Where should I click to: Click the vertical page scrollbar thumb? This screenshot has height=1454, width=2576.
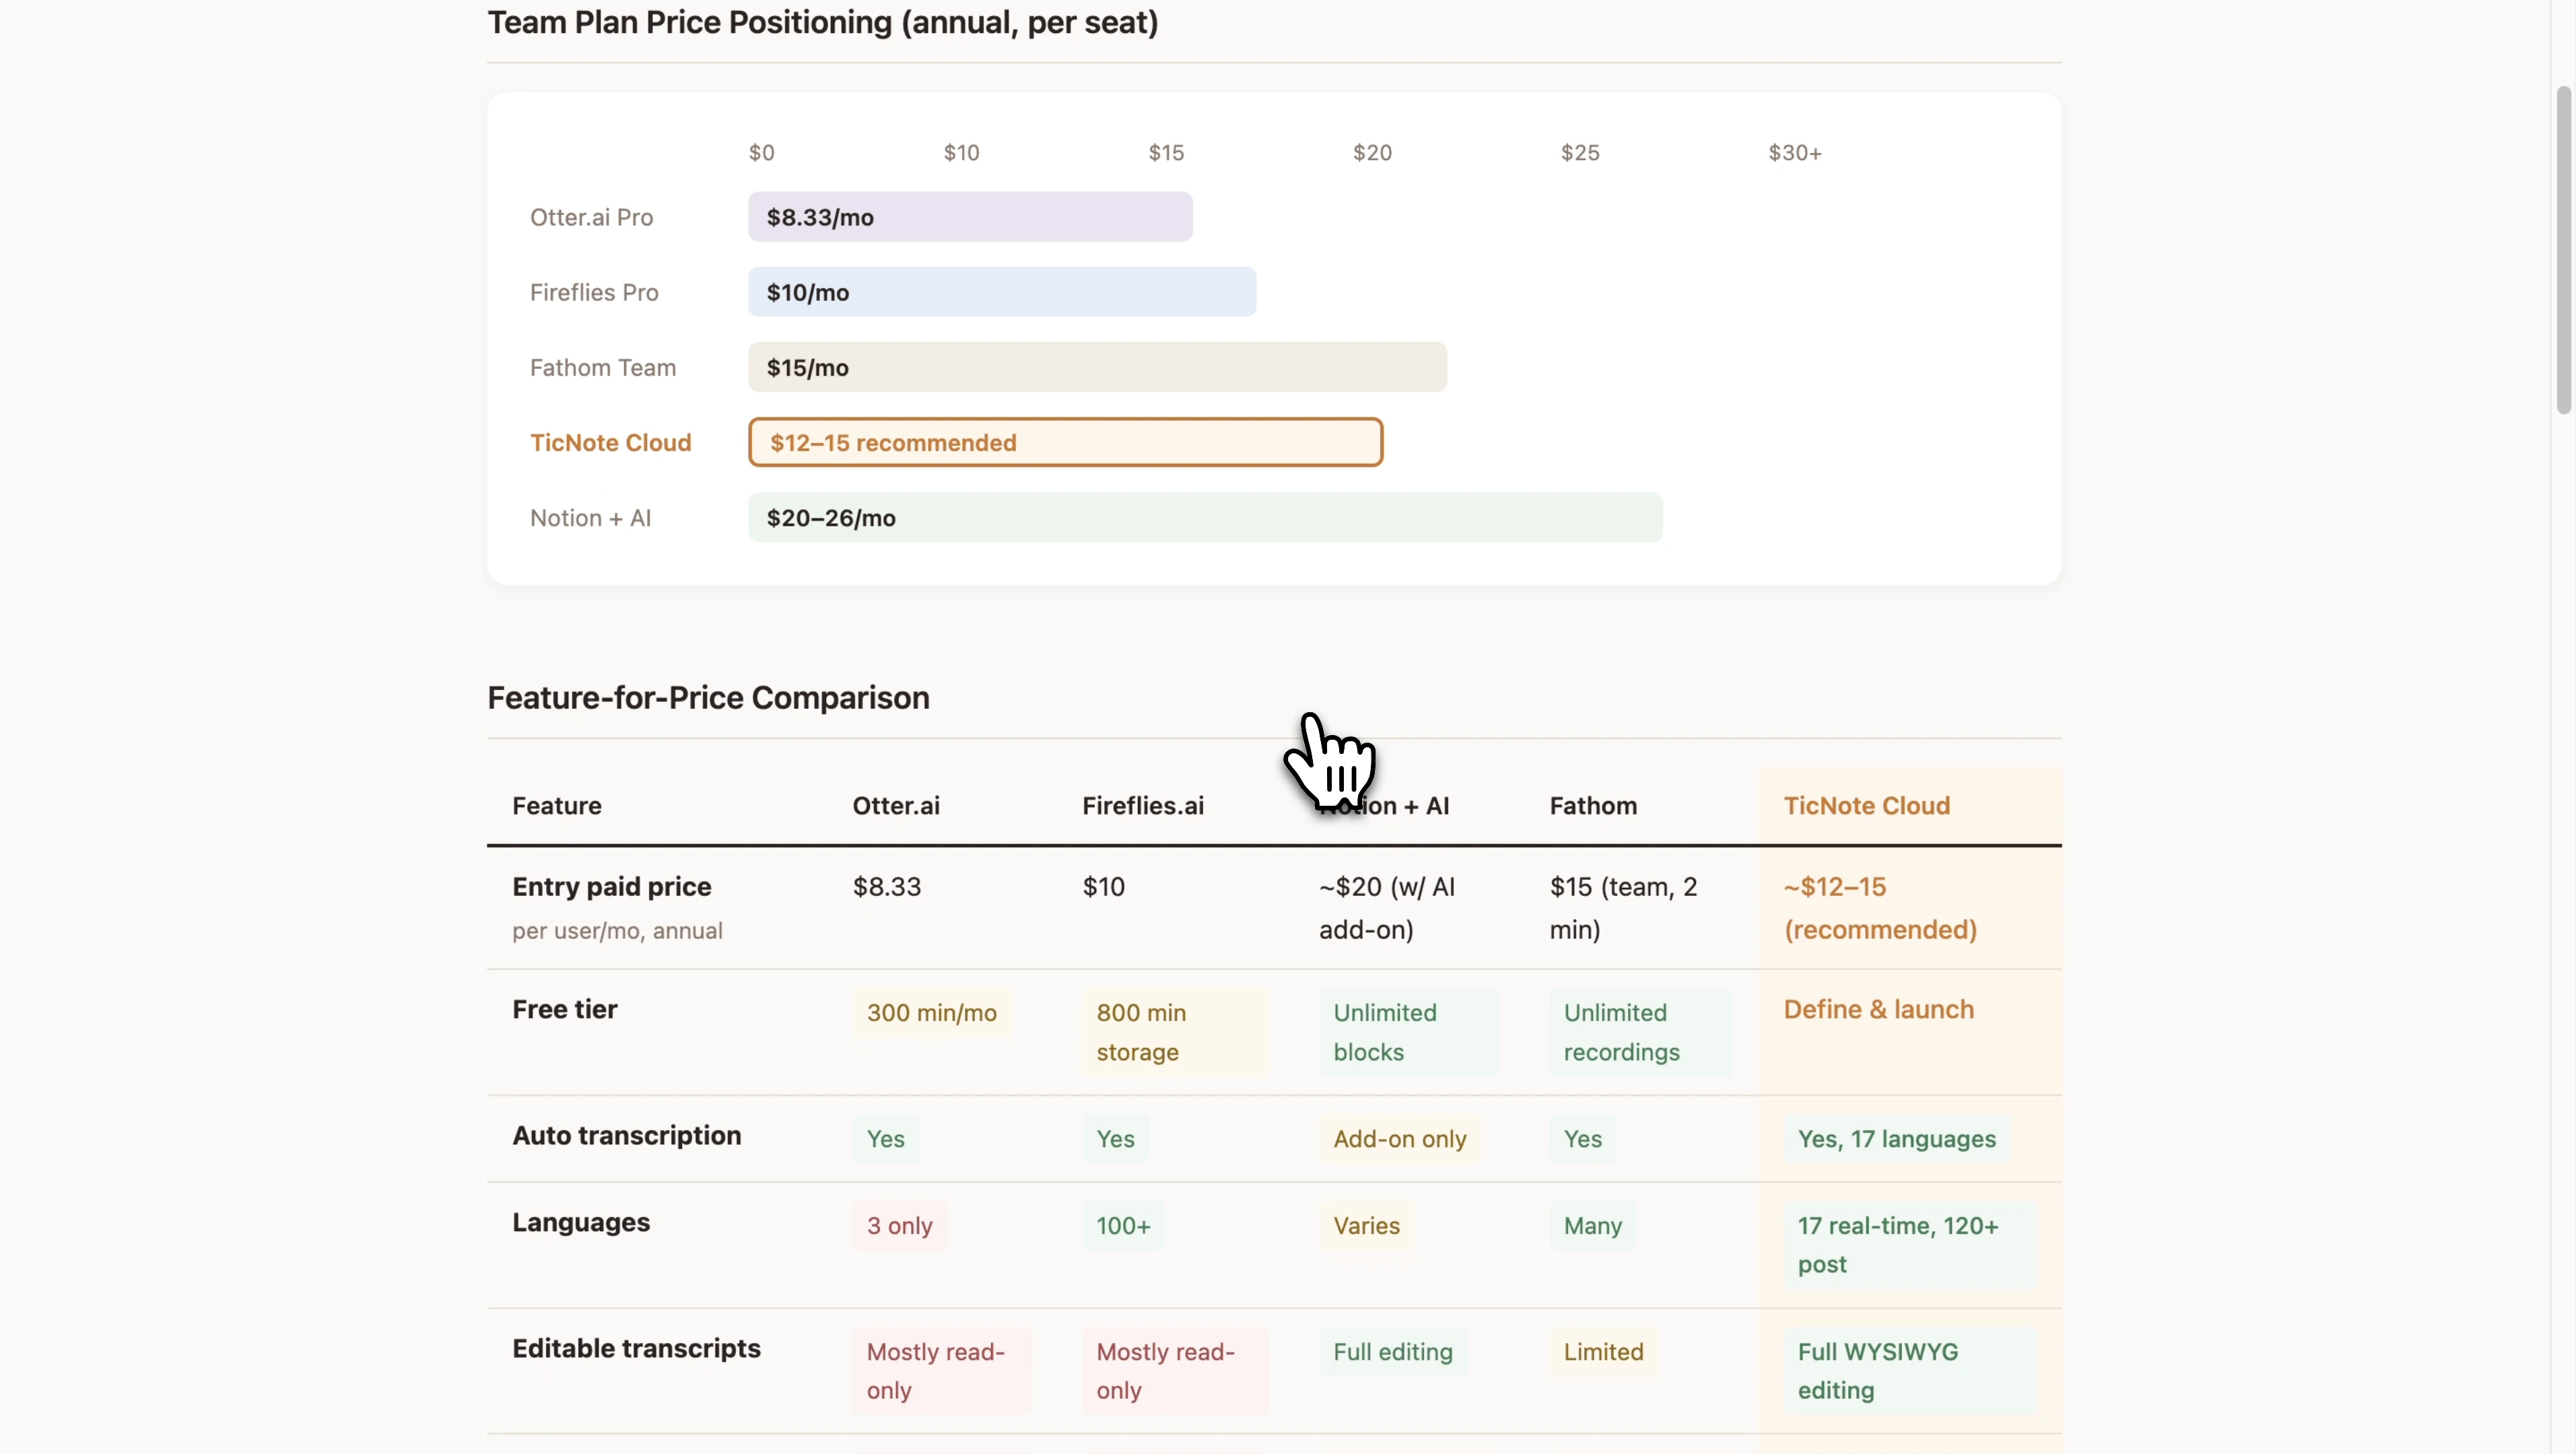coord(2563,250)
